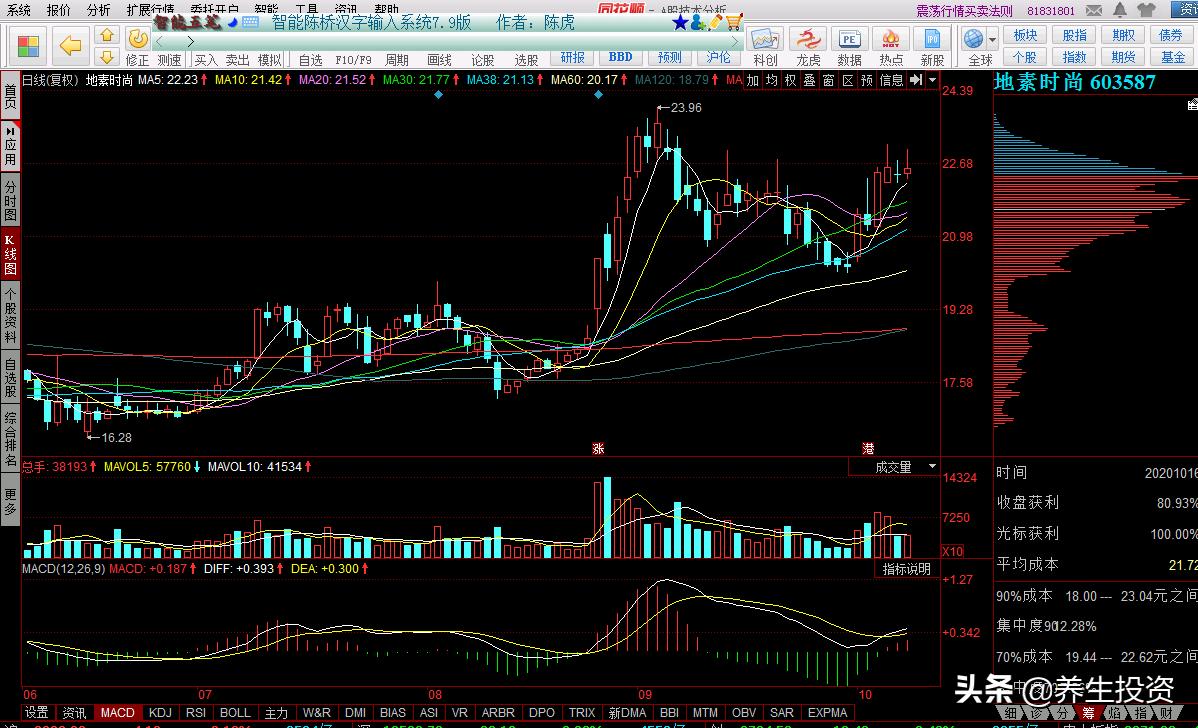Screen dimensions: 1198x728
Task: Click the 港 marker on the chart timeline
Action: click(x=868, y=448)
